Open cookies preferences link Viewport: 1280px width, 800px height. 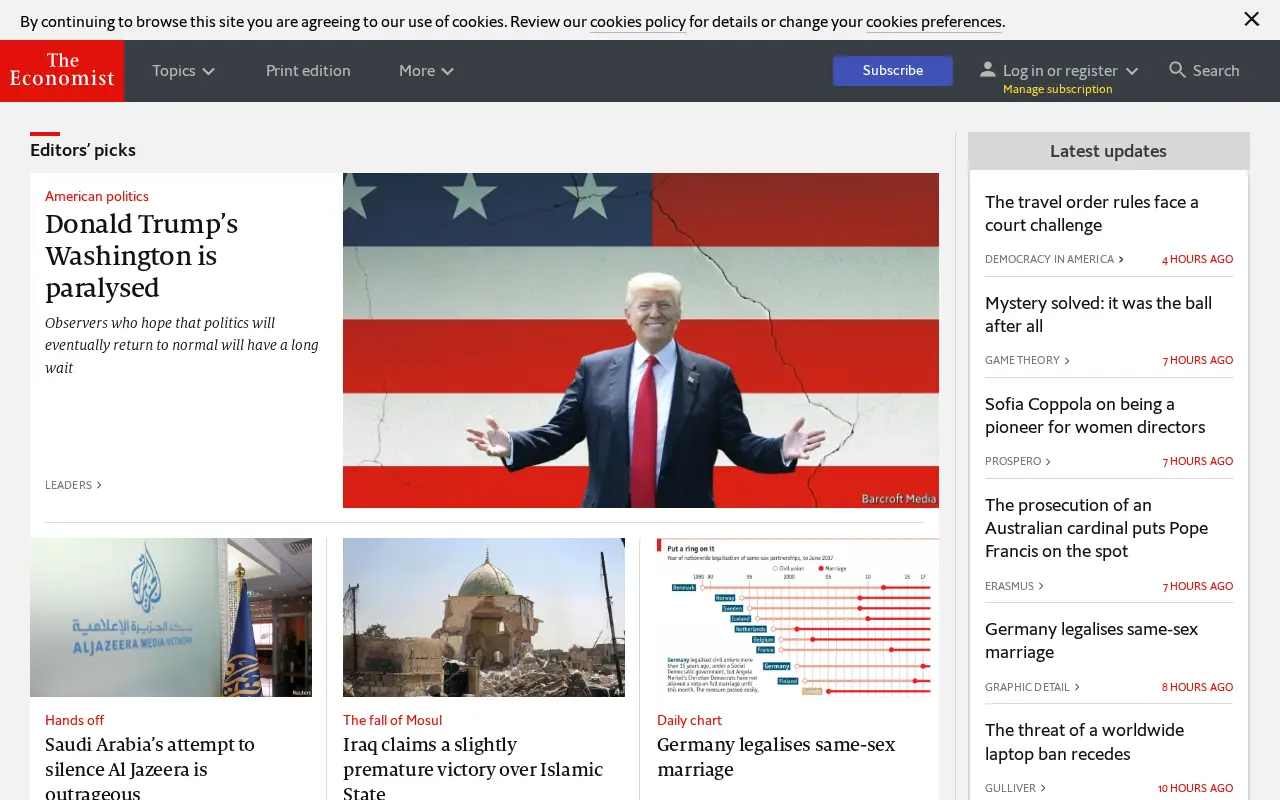[x=934, y=22]
